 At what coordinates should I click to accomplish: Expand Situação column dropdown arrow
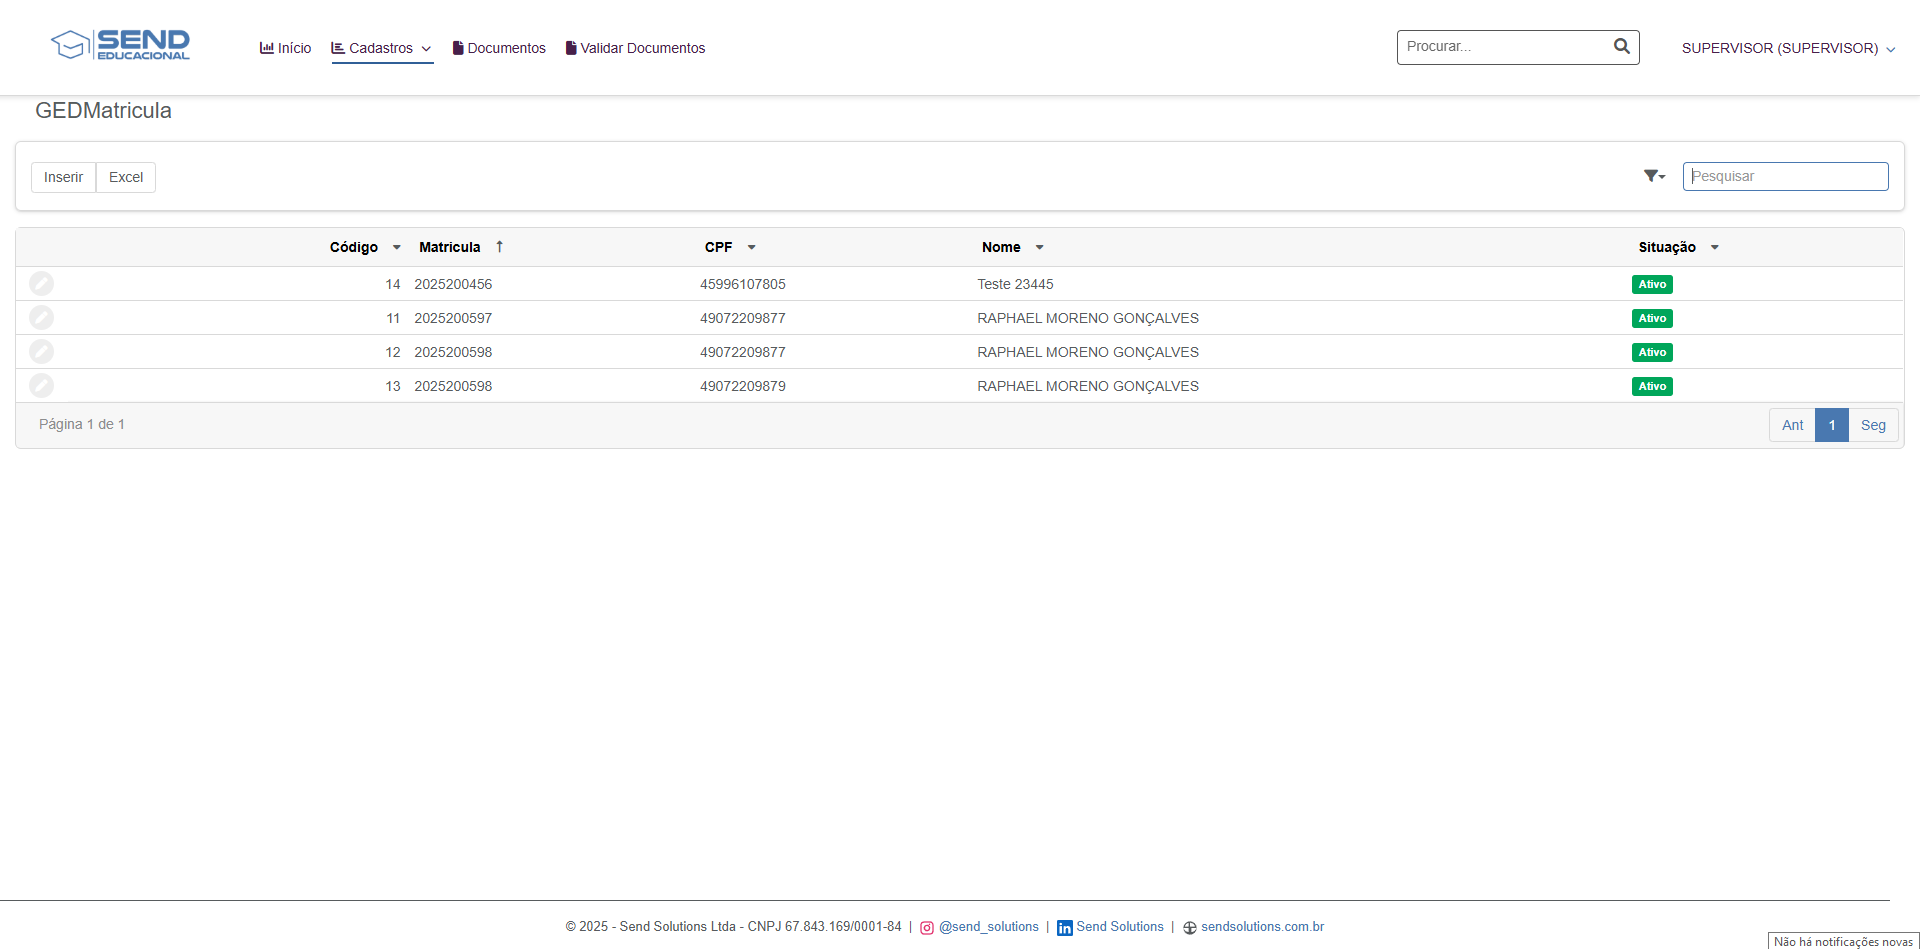[x=1714, y=247]
